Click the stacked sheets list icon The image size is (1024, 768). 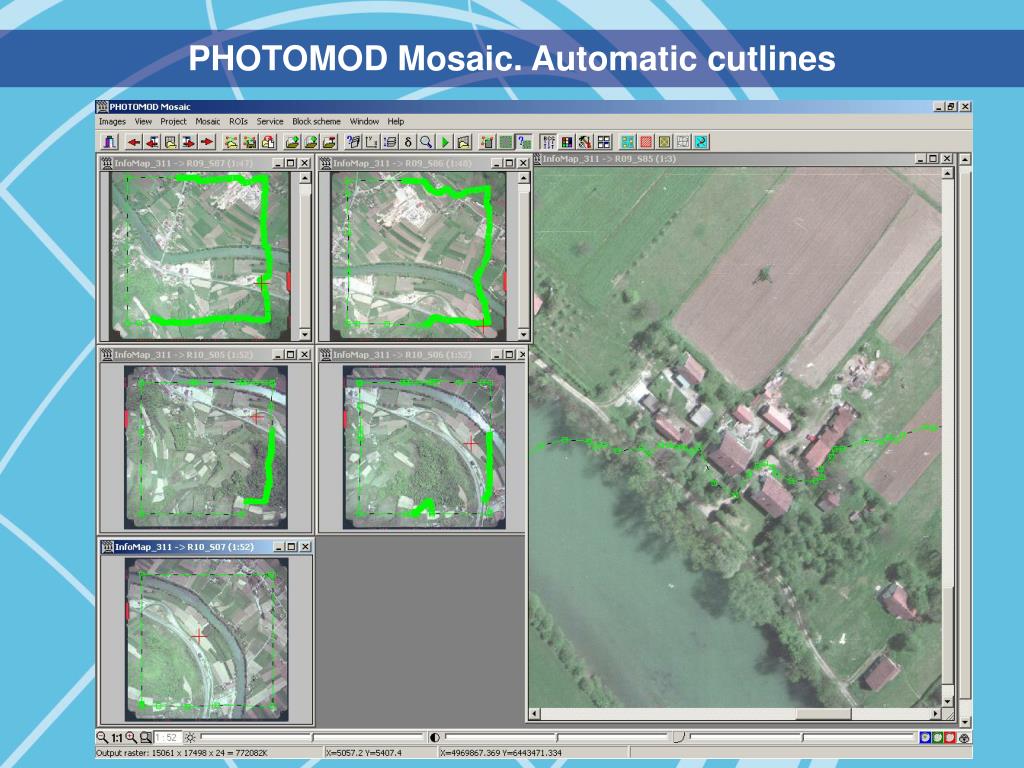point(390,142)
